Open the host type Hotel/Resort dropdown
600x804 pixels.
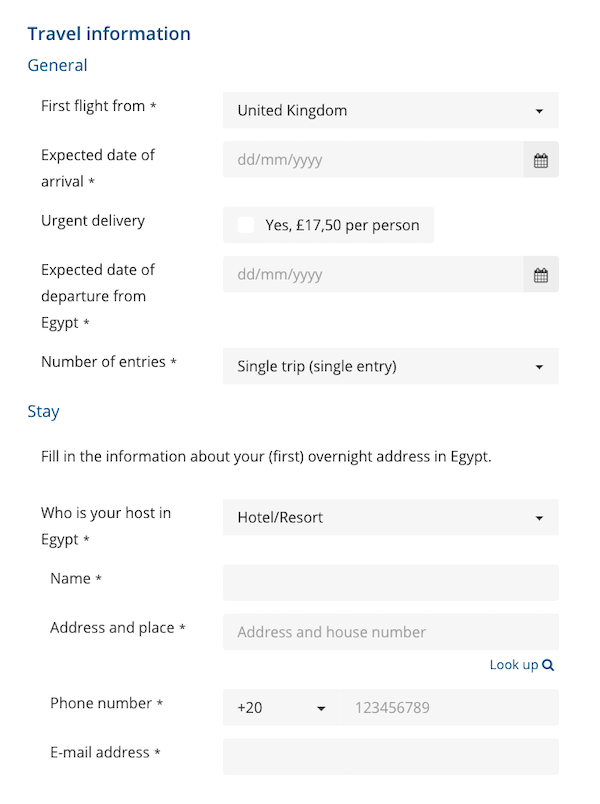[x=390, y=518]
